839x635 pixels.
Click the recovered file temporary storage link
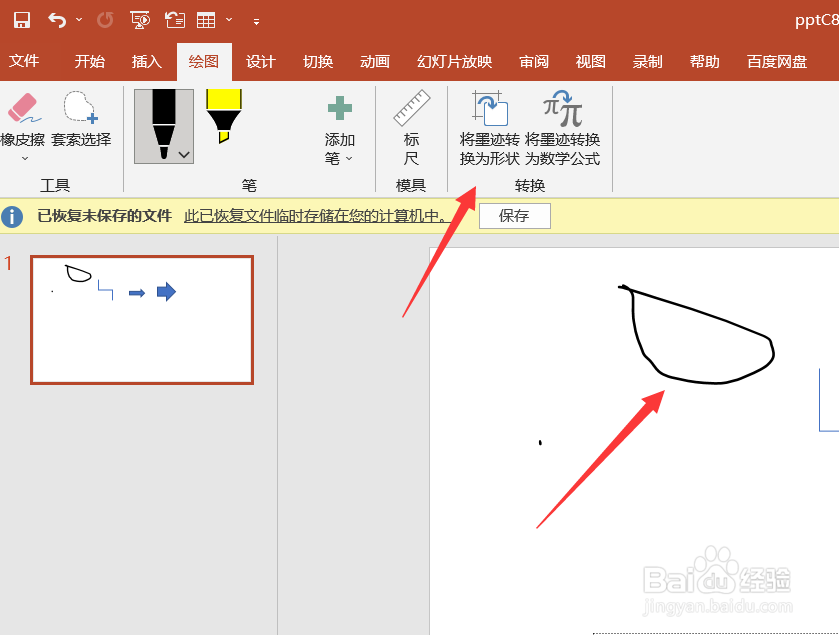(x=315, y=216)
